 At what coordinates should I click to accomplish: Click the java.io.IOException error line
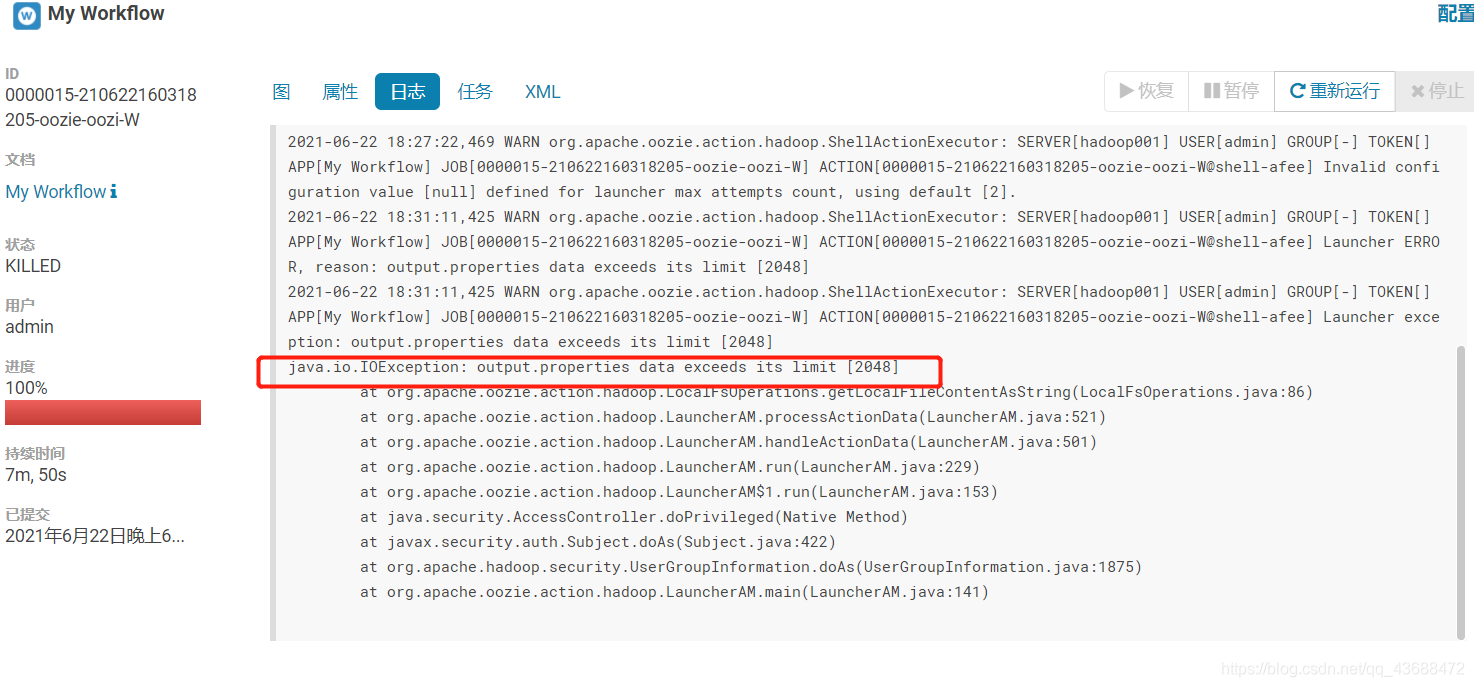(594, 367)
